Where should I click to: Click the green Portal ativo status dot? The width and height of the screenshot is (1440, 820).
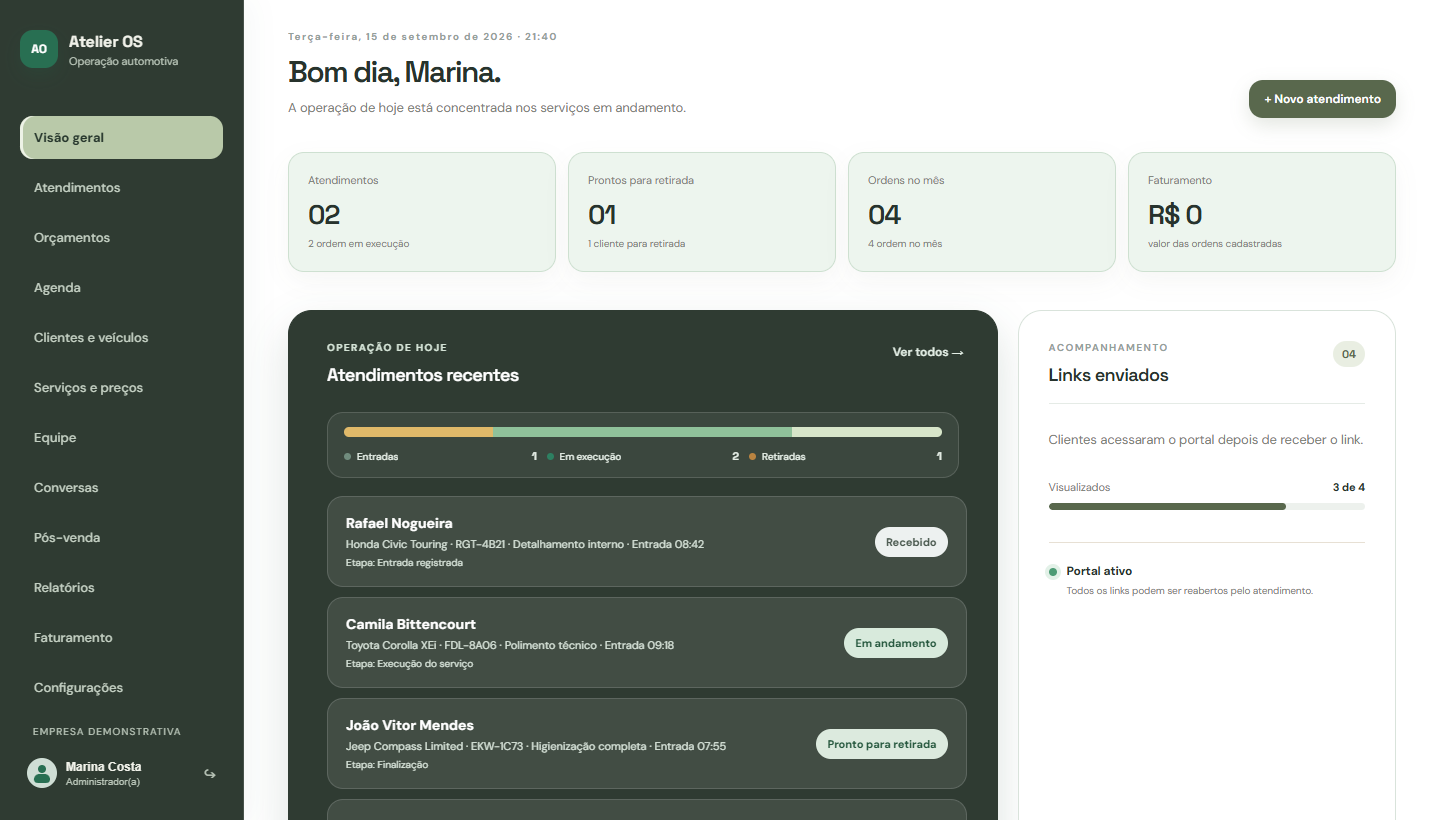click(1053, 572)
